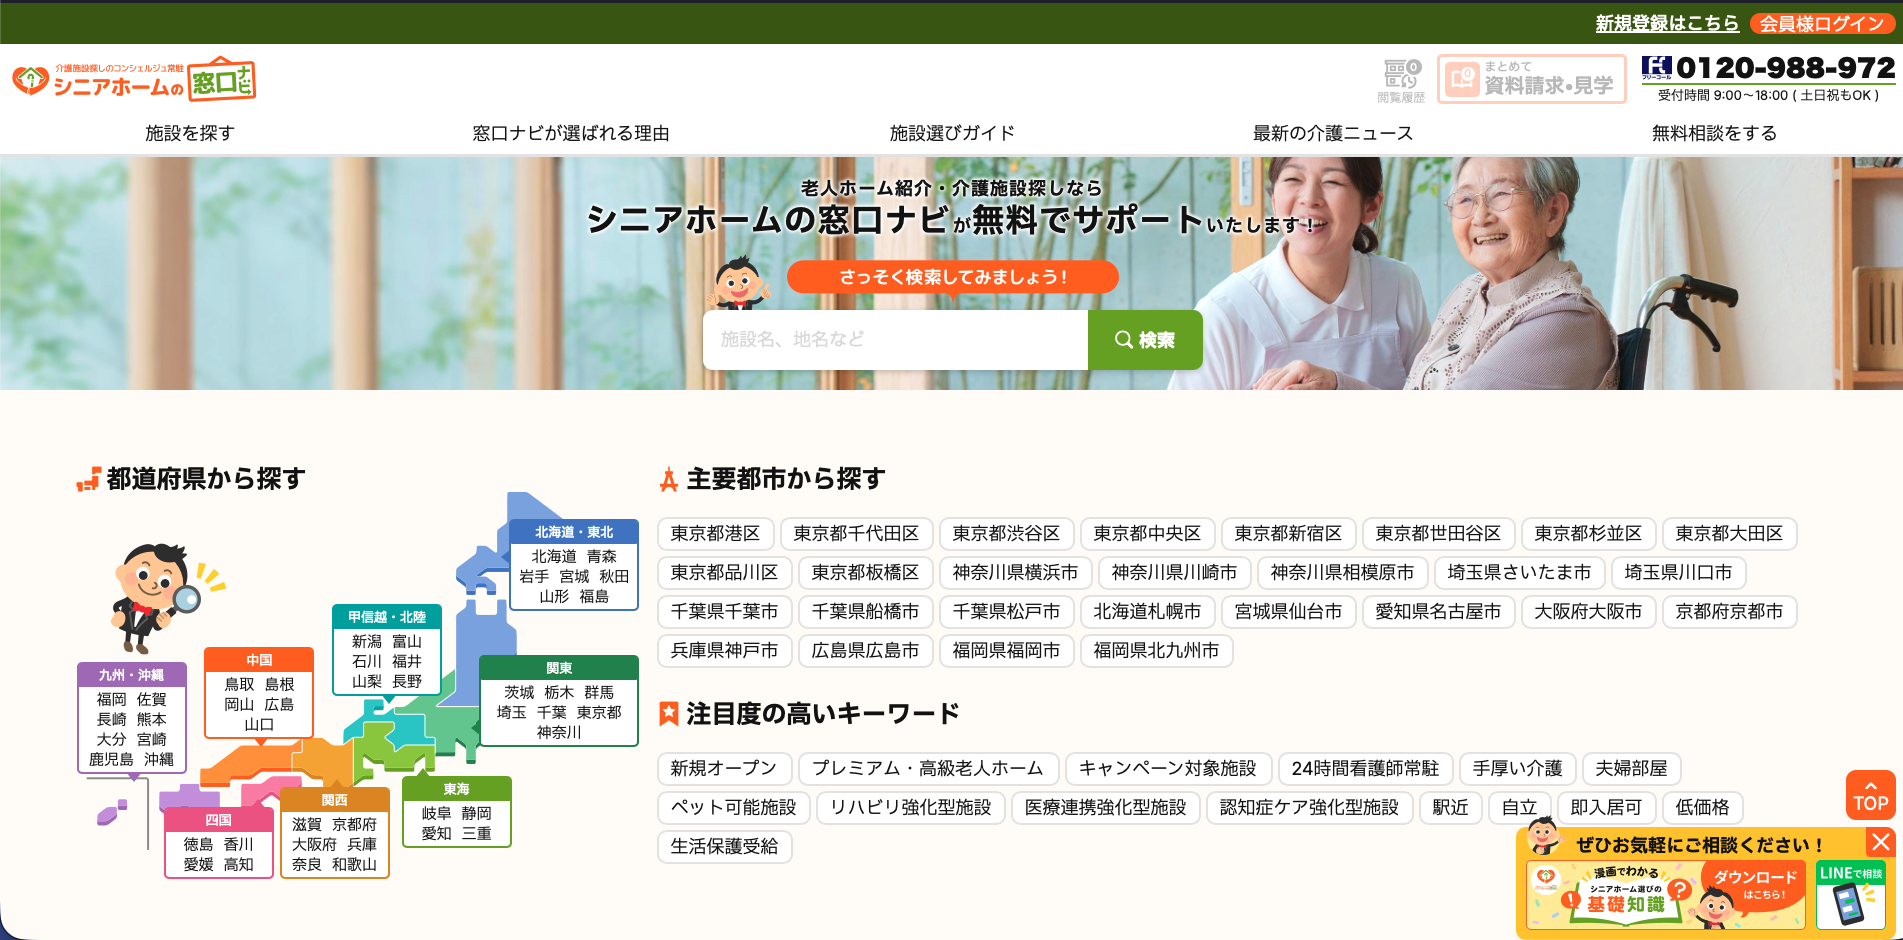Screen dimensions: 1903x940
Task: Click the 会員様ログイン button
Action: [1821, 23]
